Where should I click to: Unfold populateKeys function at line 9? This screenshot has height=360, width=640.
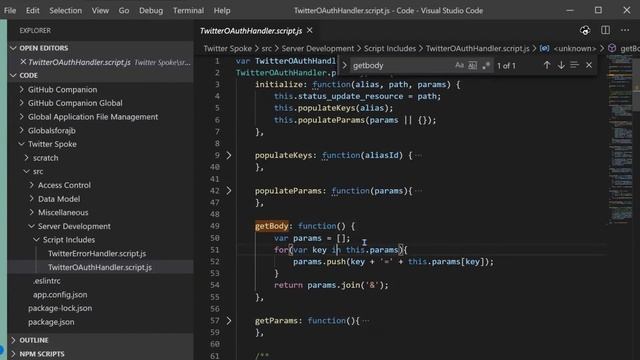pyautogui.click(x=229, y=156)
